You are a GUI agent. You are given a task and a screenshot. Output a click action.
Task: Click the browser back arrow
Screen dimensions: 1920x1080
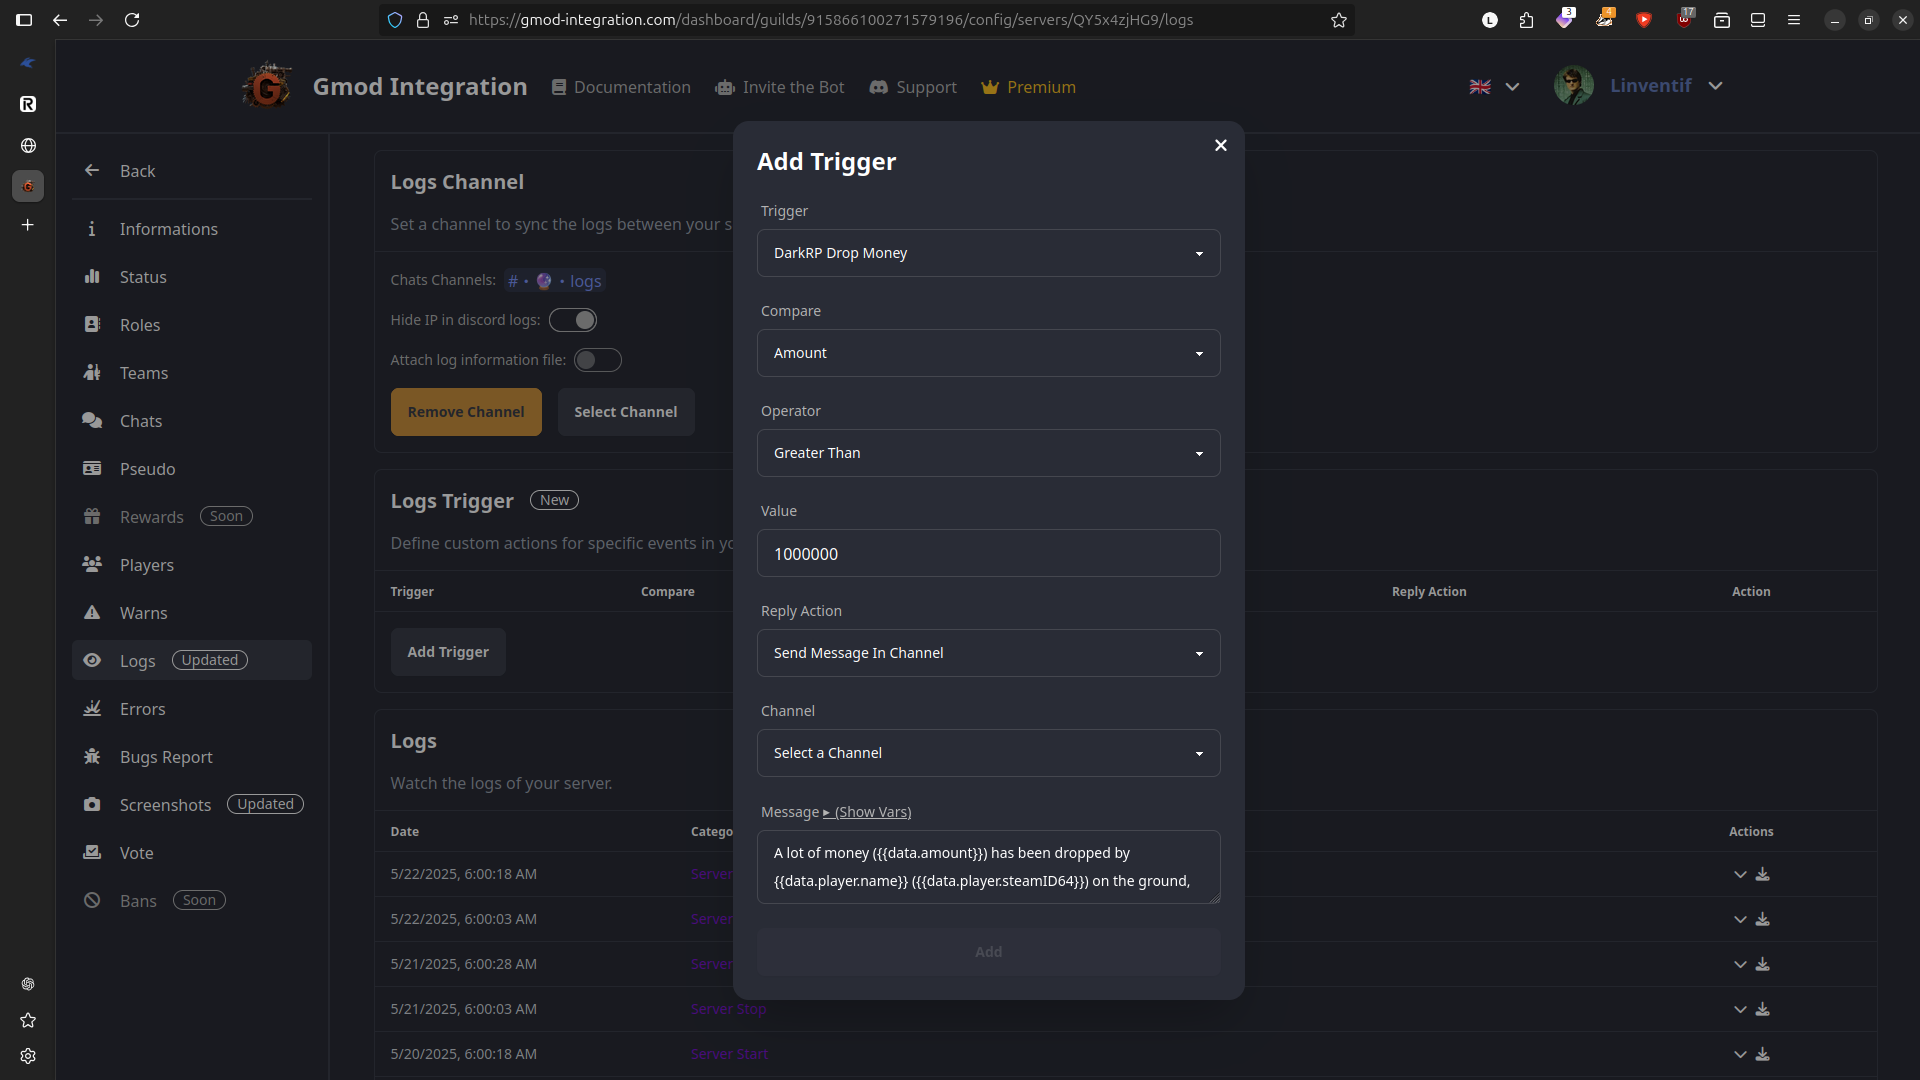60,20
